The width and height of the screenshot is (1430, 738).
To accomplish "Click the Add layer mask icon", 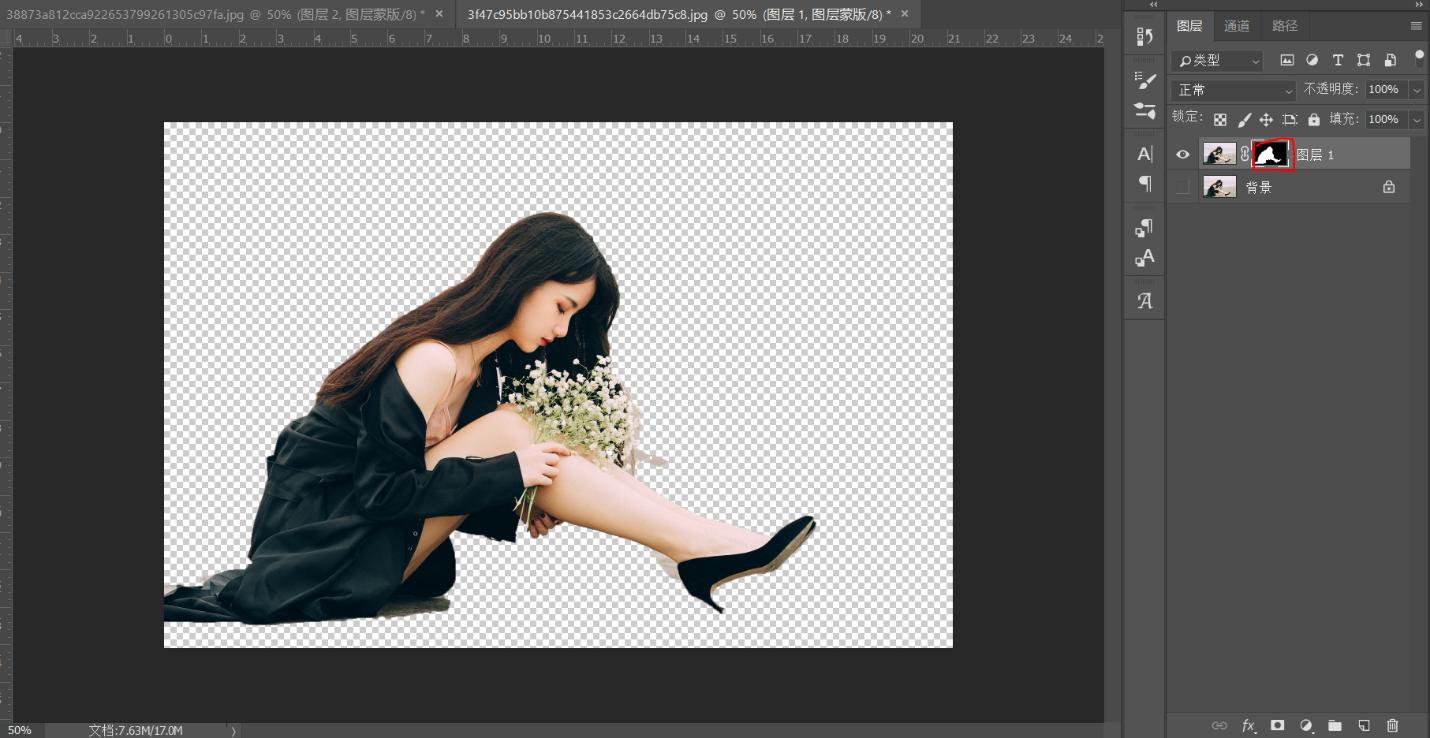I will point(1275,725).
